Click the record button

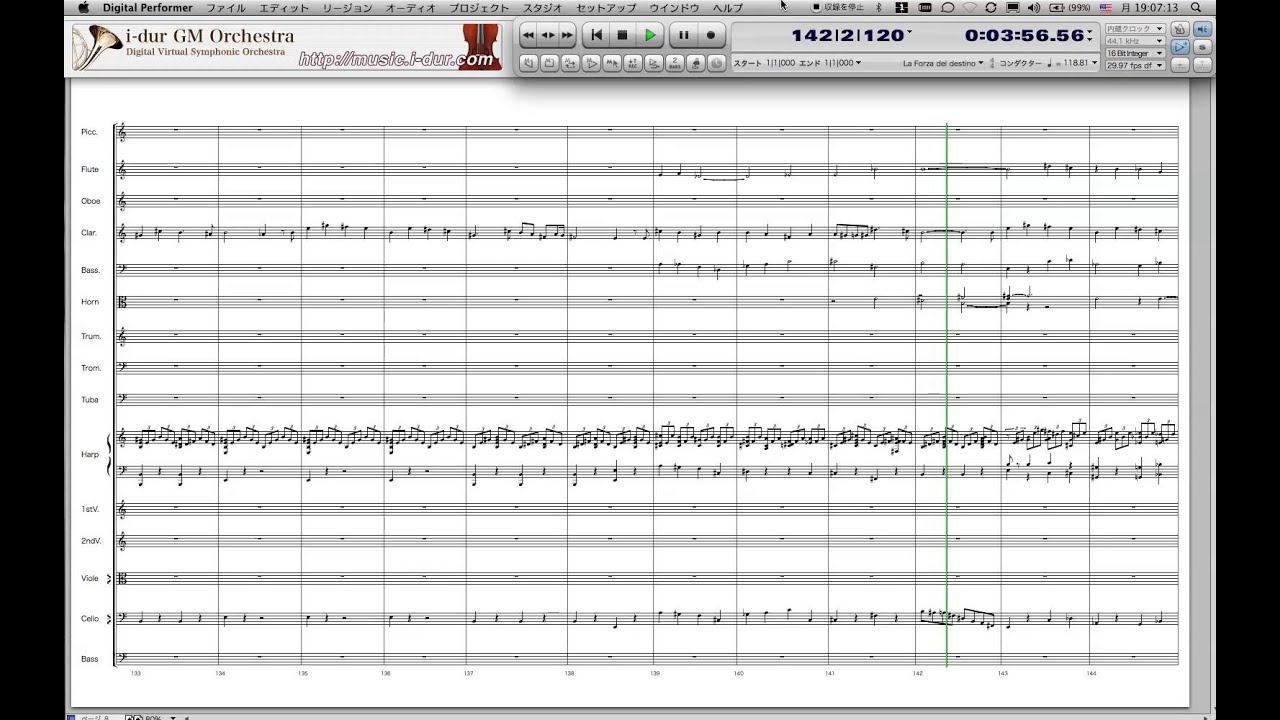[711, 35]
